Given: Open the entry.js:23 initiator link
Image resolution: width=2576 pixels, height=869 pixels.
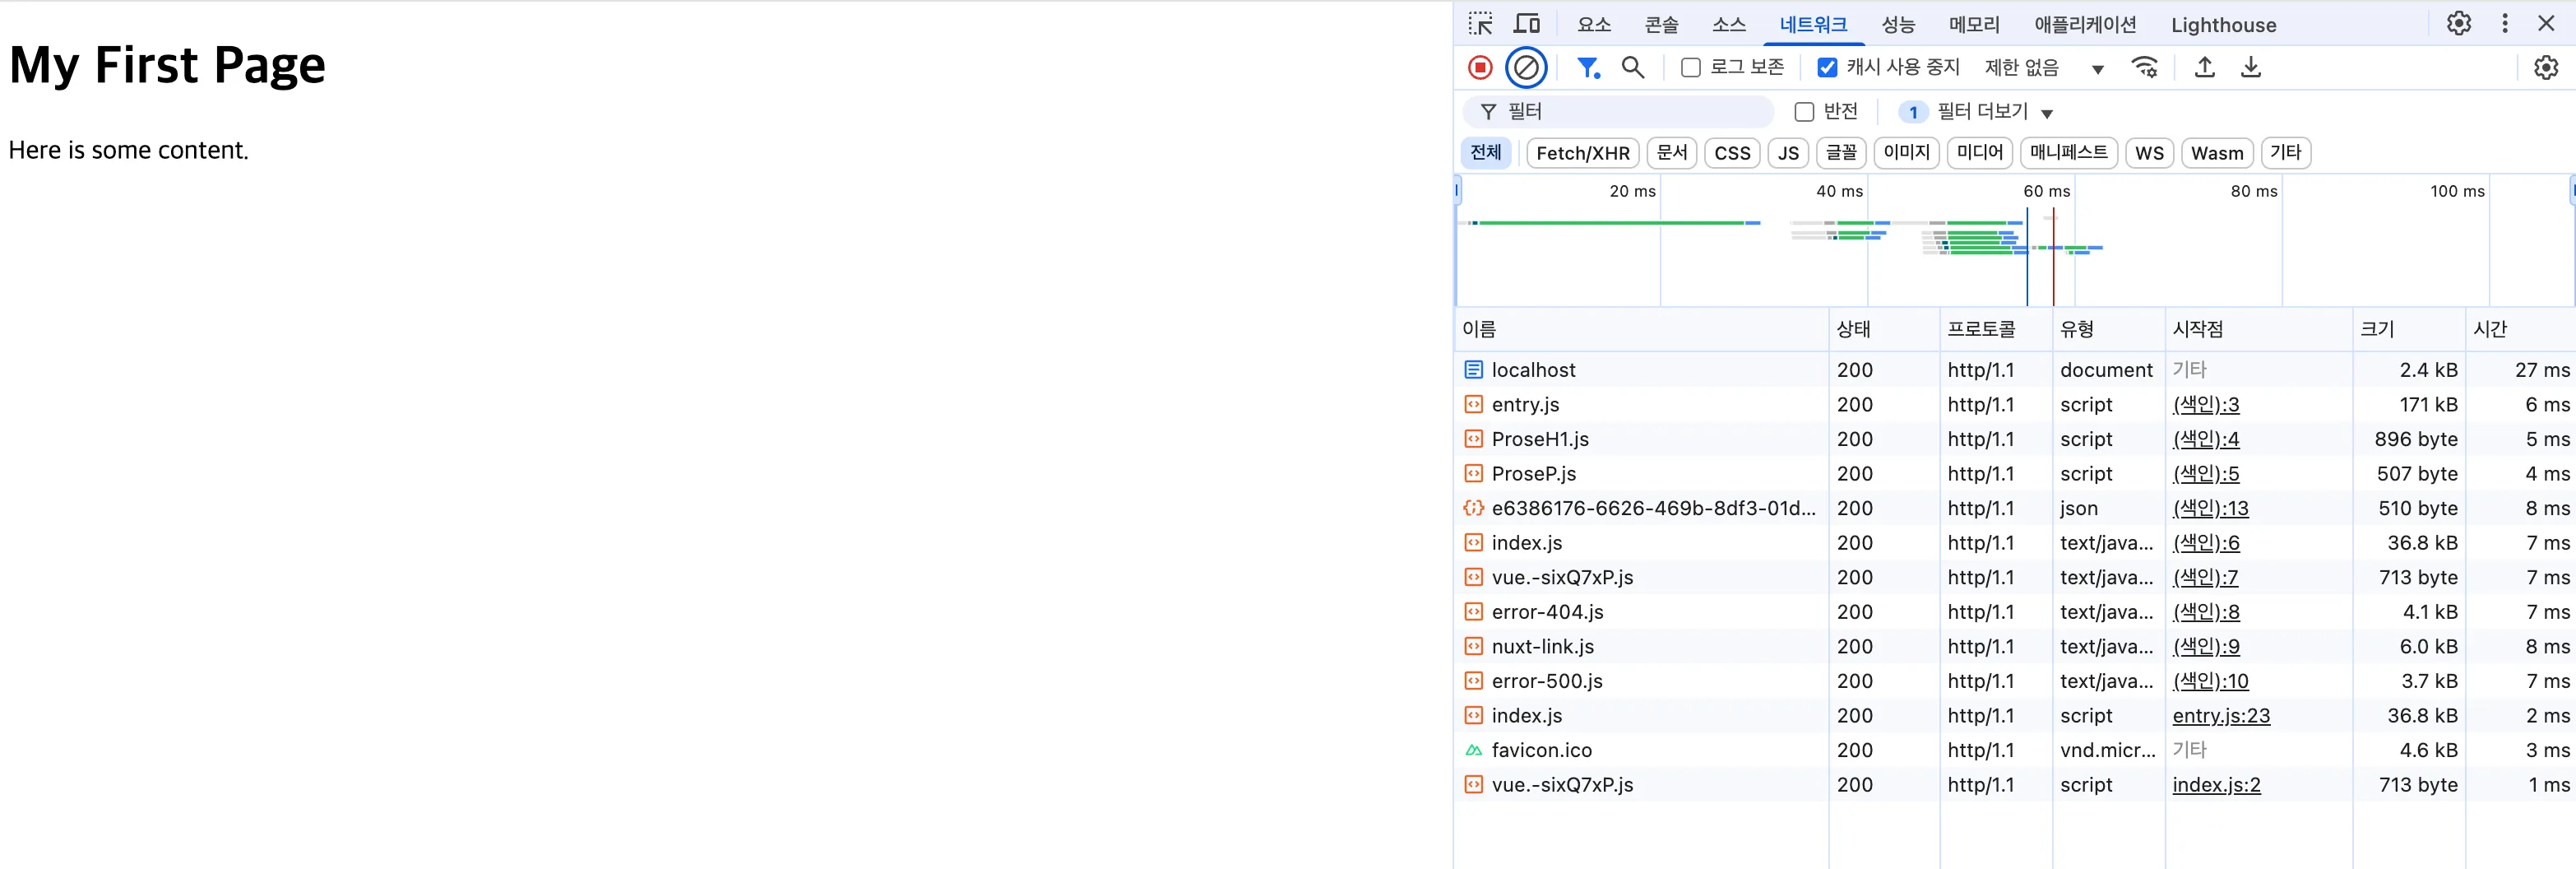Looking at the screenshot, I should point(2221,716).
